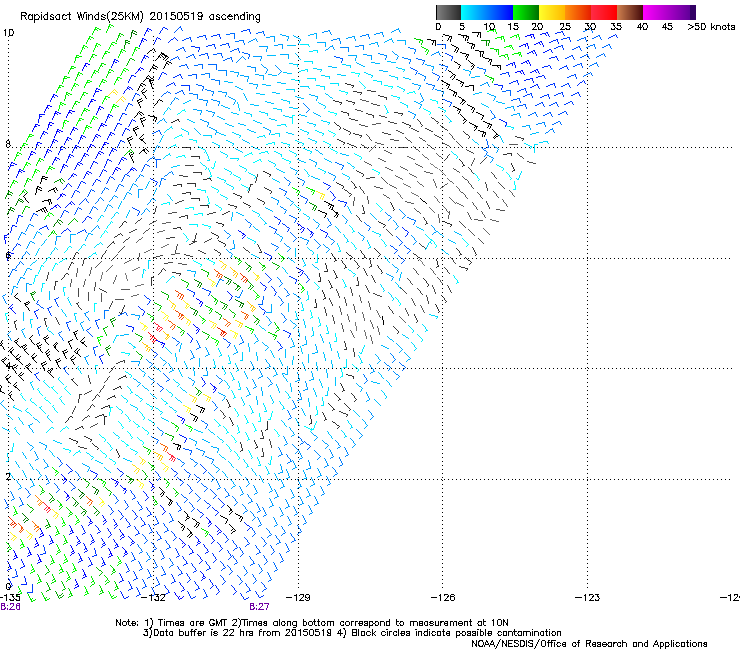Click longitude label '-132'
The width and height of the screenshot is (740, 650).
click(x=153, y=598)
